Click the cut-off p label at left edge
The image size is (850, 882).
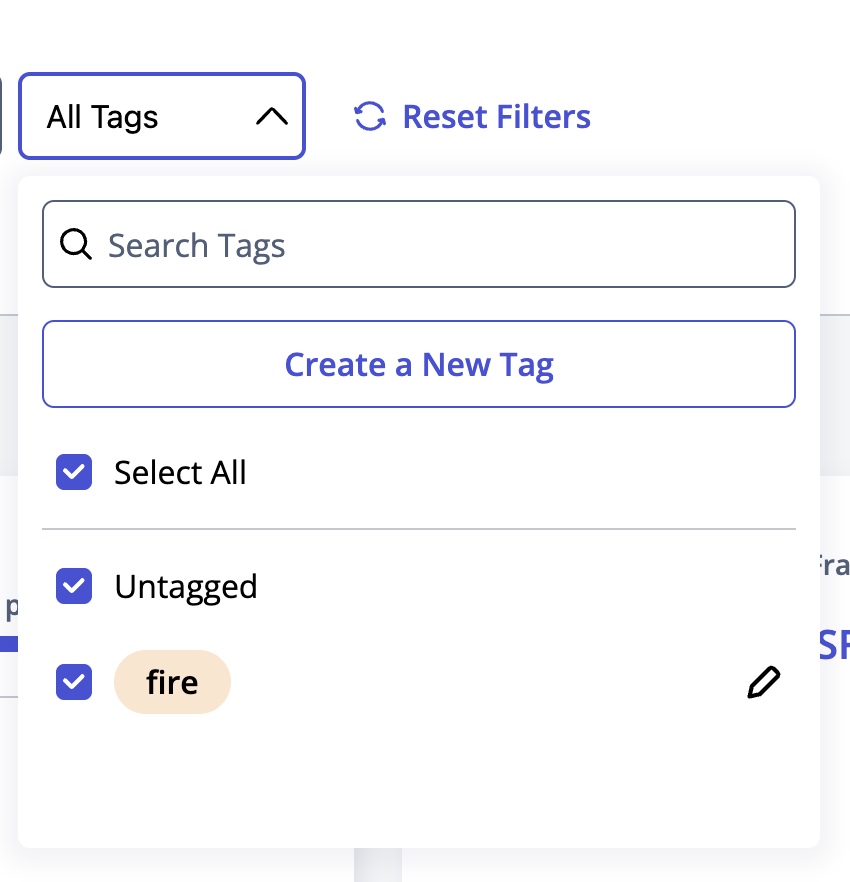coord(11,609)
